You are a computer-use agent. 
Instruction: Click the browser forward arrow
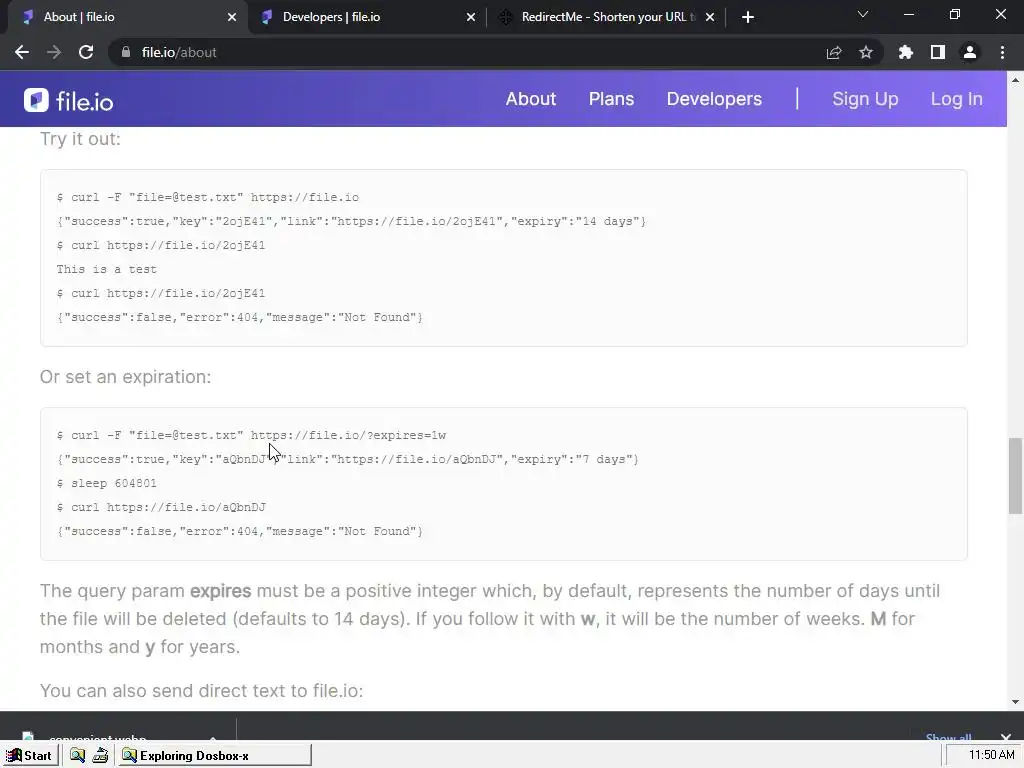(x=54, y=52)
